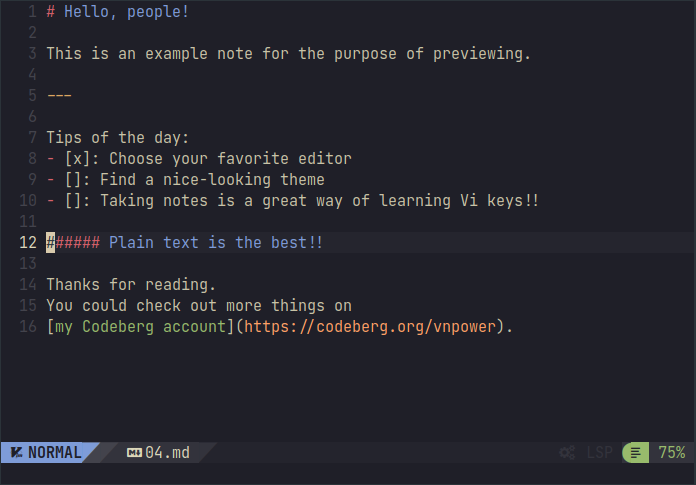
Task: Click the Markdown filetype icon beside 04.md
Action: [x=134, y=453]
